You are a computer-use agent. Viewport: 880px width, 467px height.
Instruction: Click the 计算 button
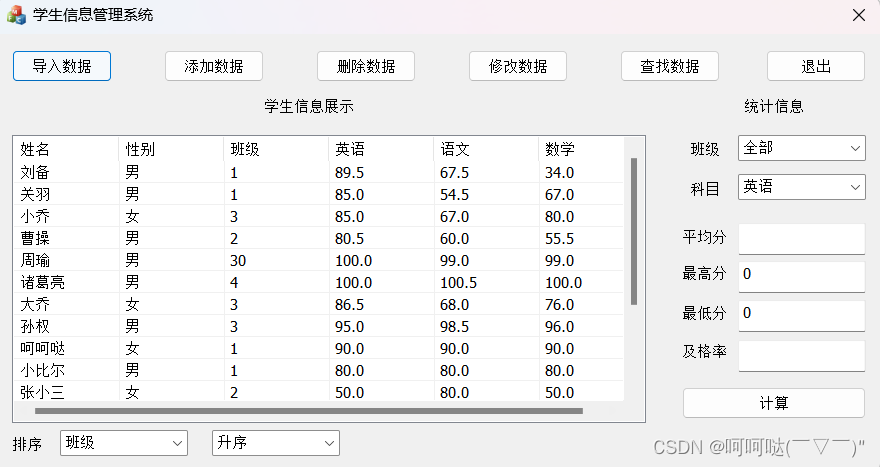pyautogui.click(x=774, y=403)
